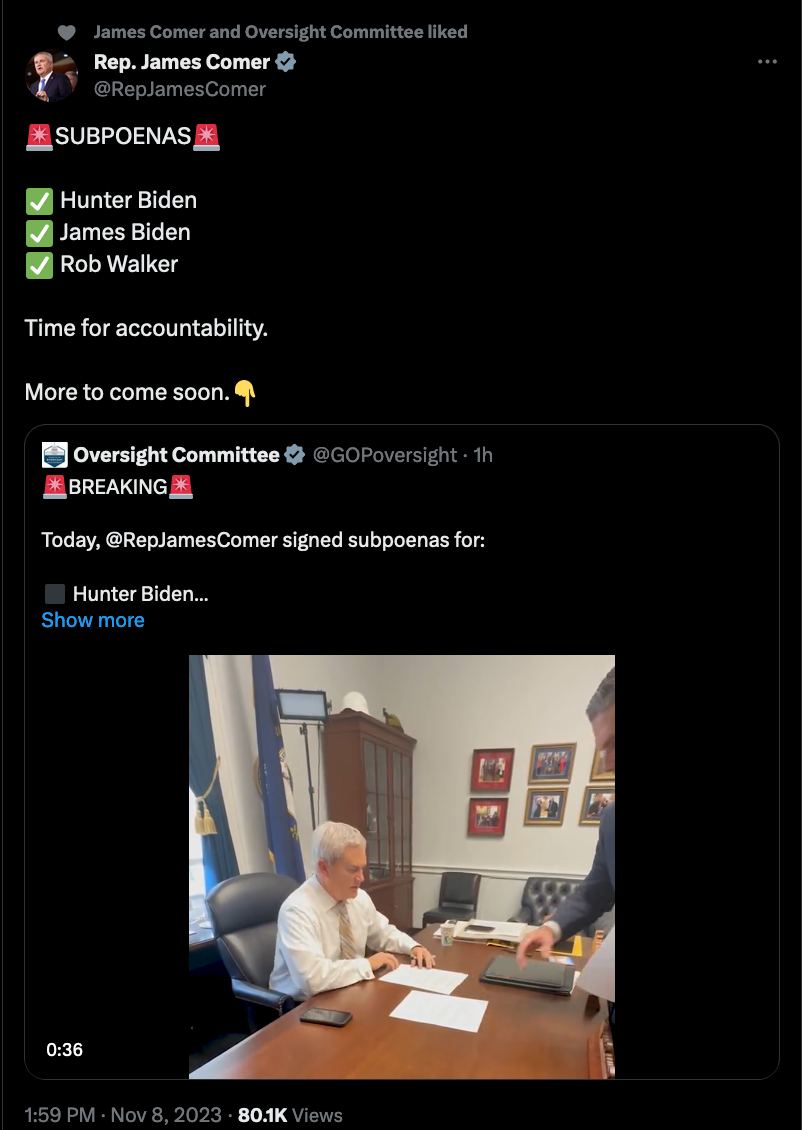The image size is (802, 1130).
Task: Click the green checkmark beside Rob Walker
Action: (x=39, y=265)
